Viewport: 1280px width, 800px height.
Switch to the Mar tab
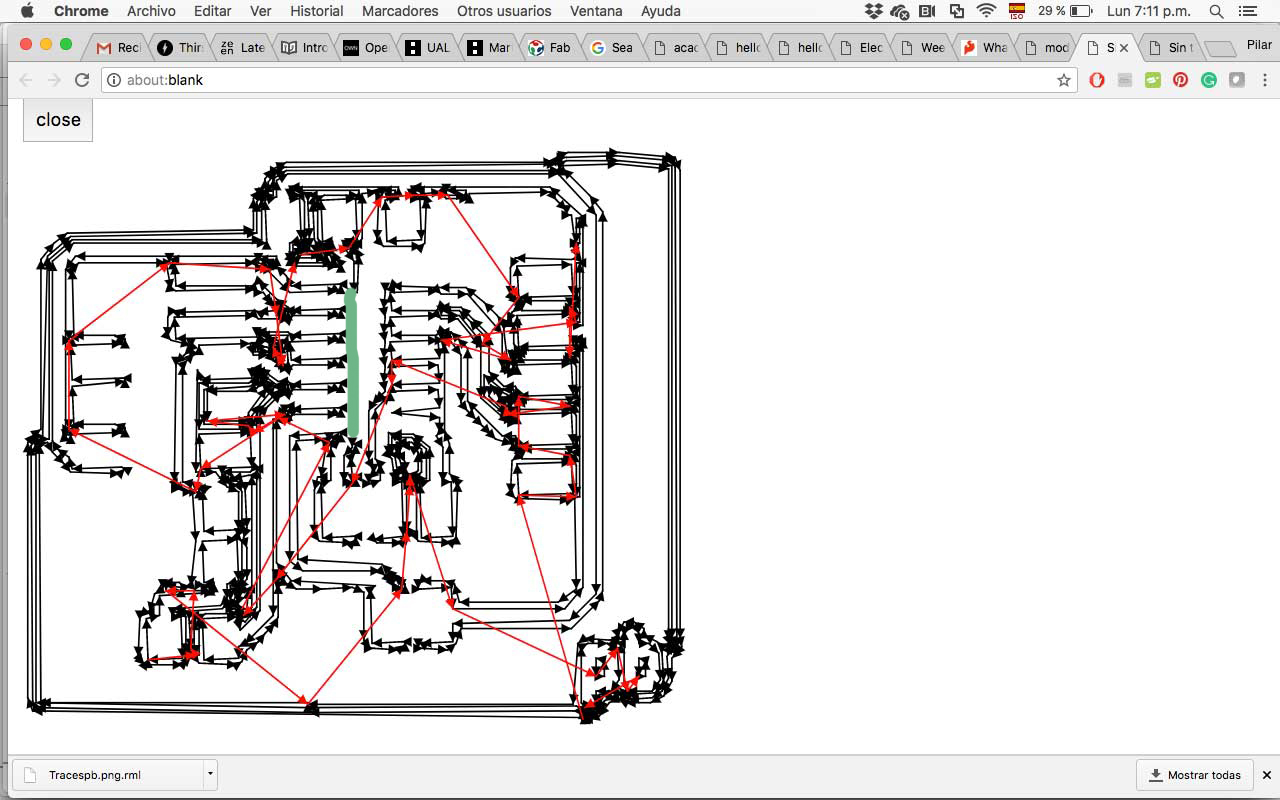[489, 47]
